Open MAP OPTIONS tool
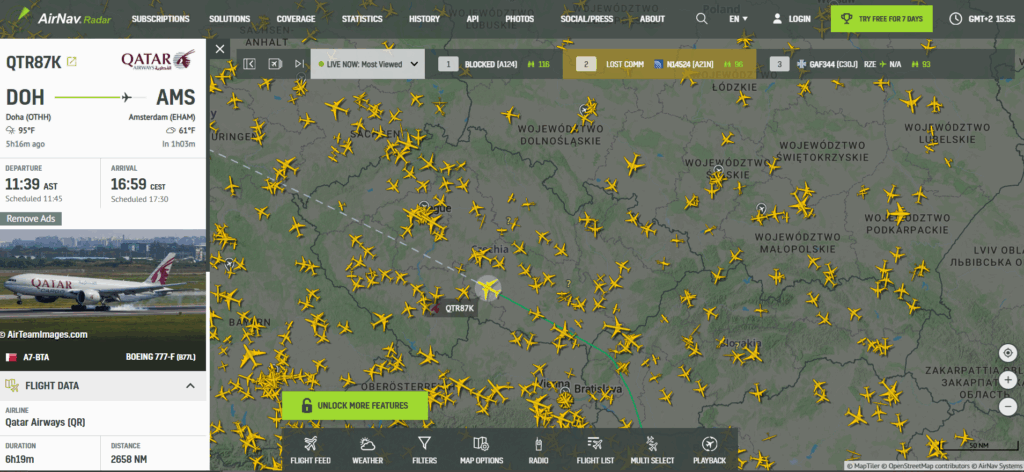The height and width of the screenshot is (472, 1024). coord(481,450)
